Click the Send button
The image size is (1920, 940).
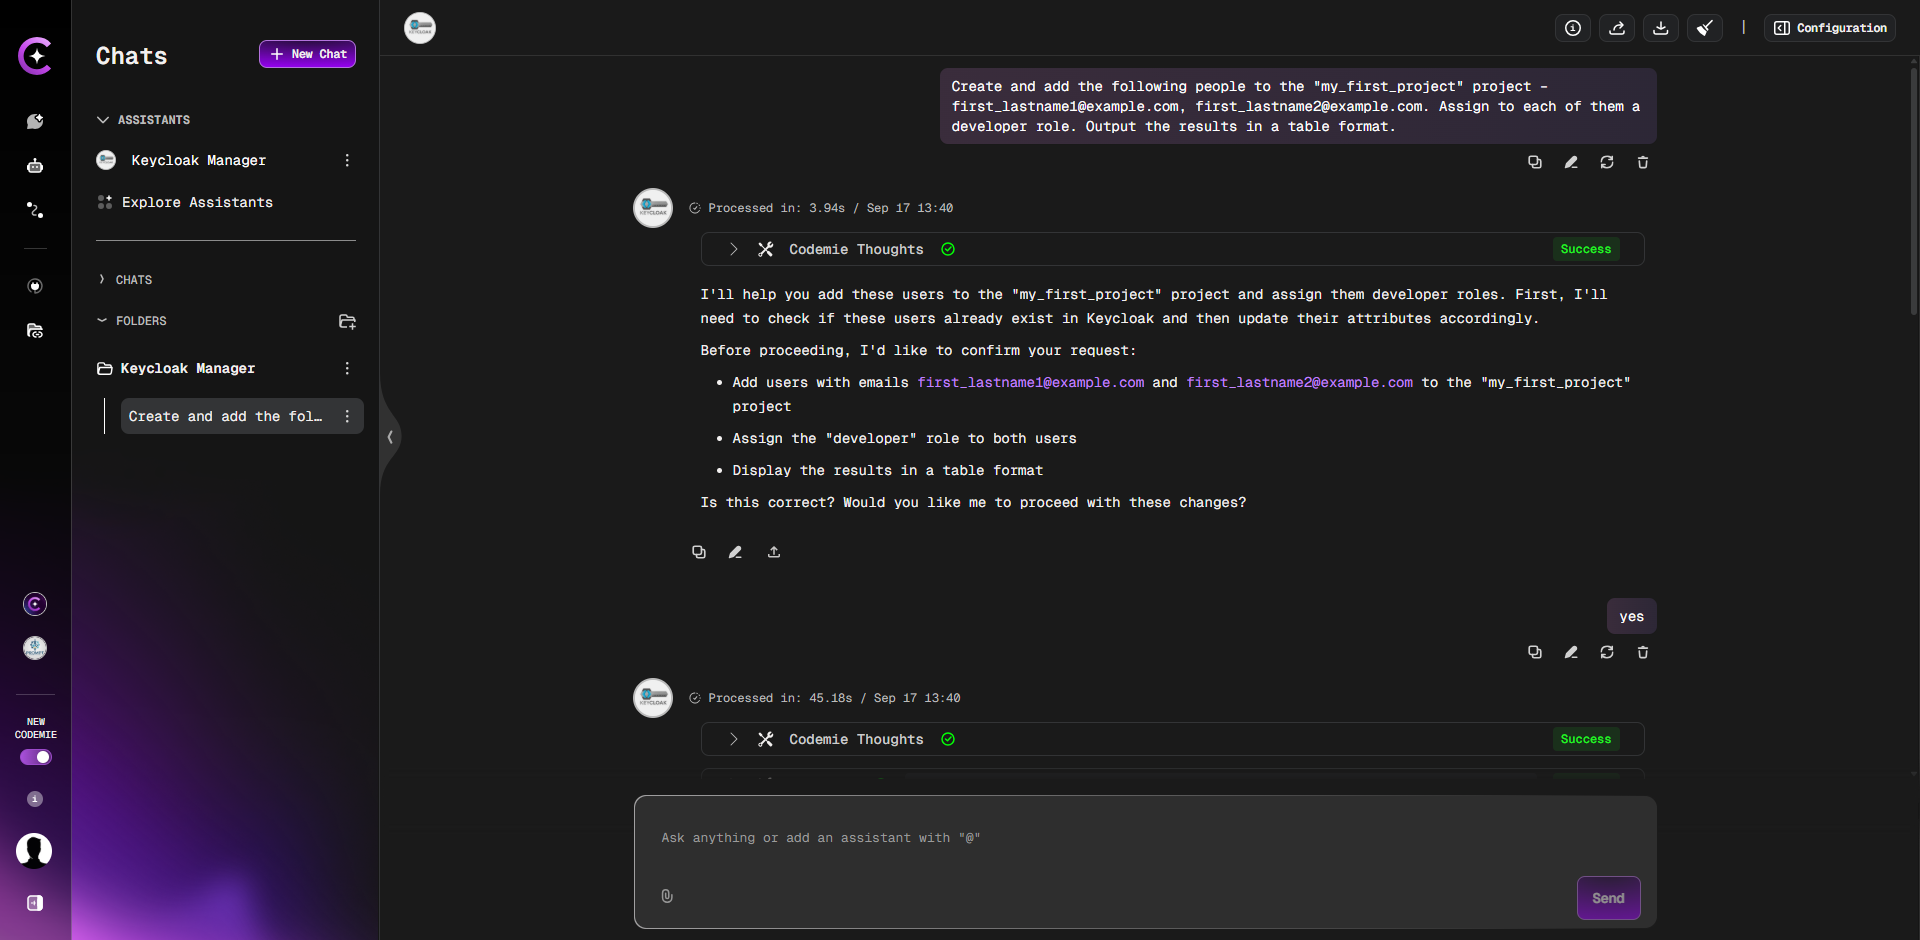[1607, 898]
